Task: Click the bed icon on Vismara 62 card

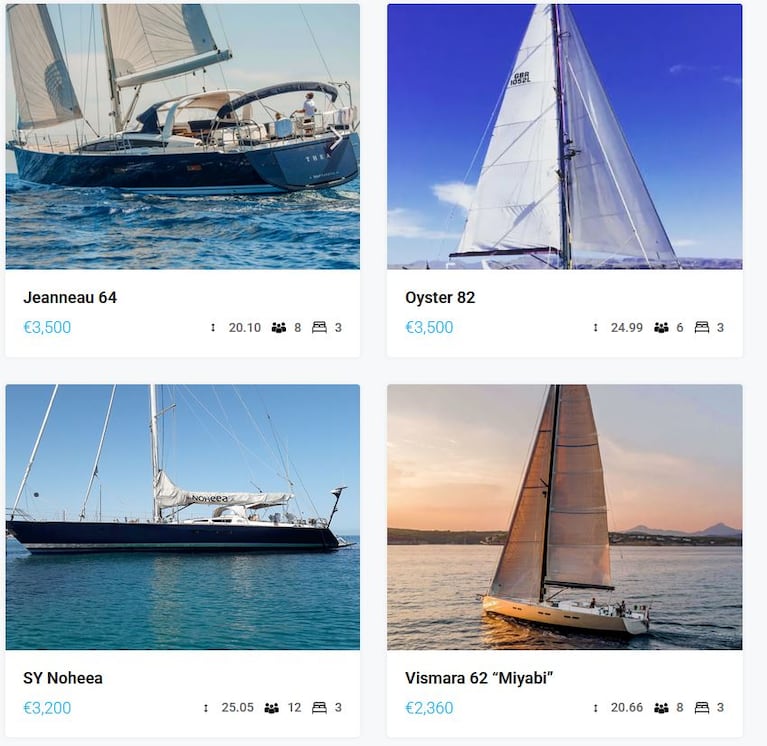Action: coord(702,707)
